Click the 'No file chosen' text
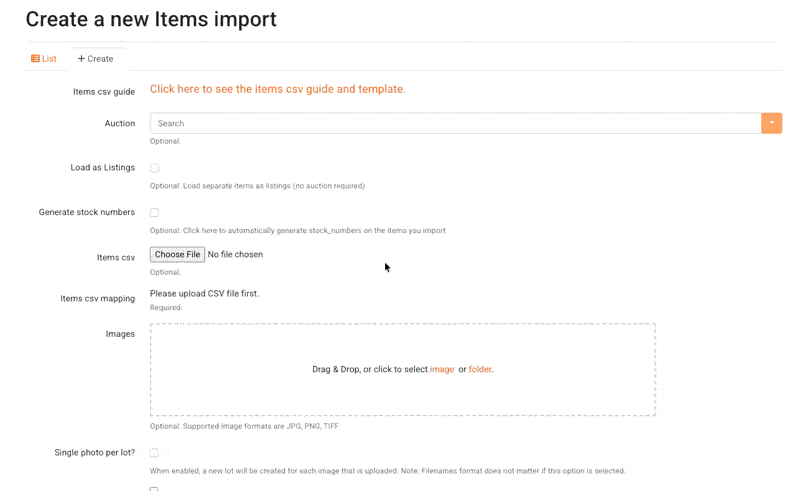800x491 pixels. click(235, 255)
